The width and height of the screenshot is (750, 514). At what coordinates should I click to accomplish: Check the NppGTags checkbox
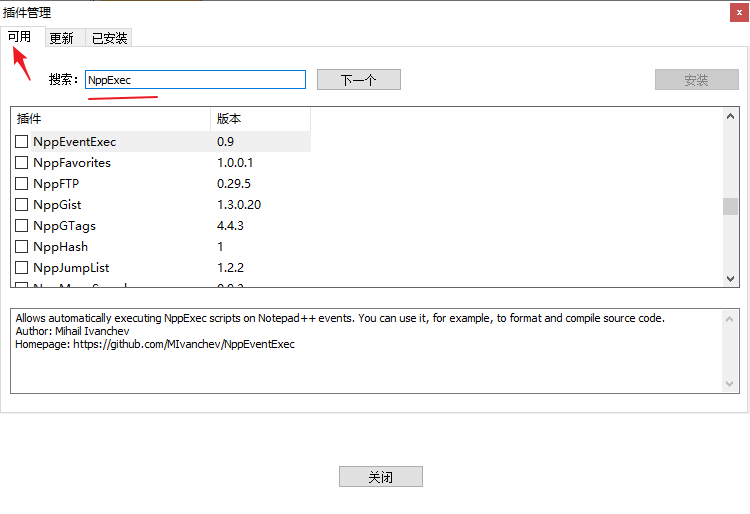[x=22, y=226]
